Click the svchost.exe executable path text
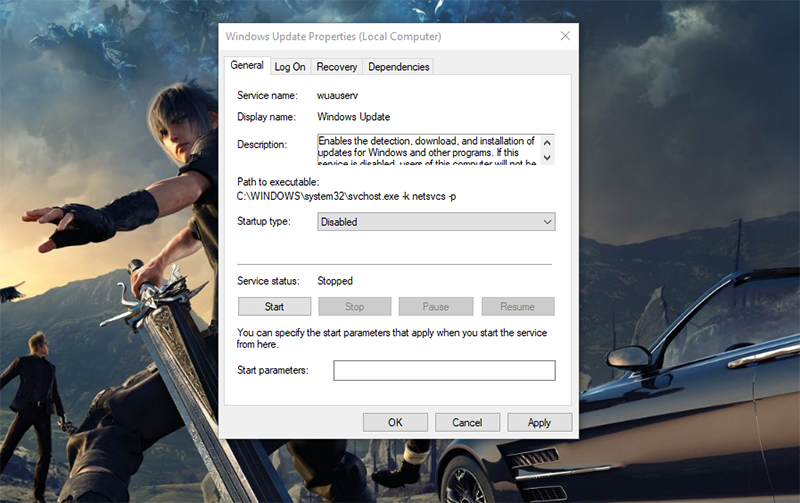 click(x=346, y=196)
